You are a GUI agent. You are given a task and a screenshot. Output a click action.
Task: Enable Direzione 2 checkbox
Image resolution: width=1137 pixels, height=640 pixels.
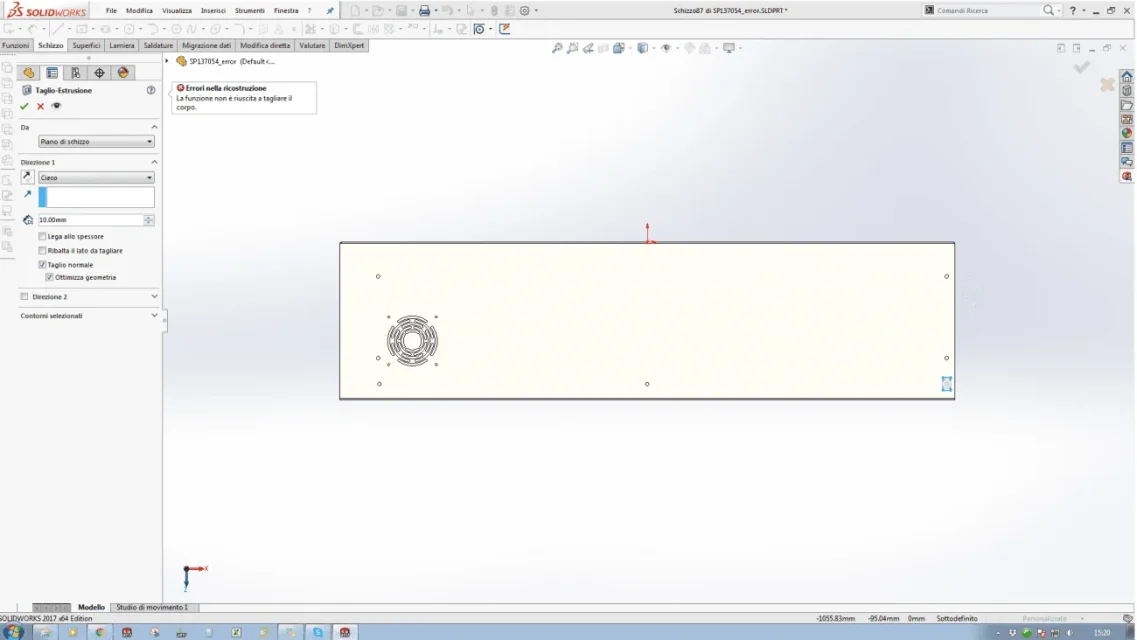25,296
